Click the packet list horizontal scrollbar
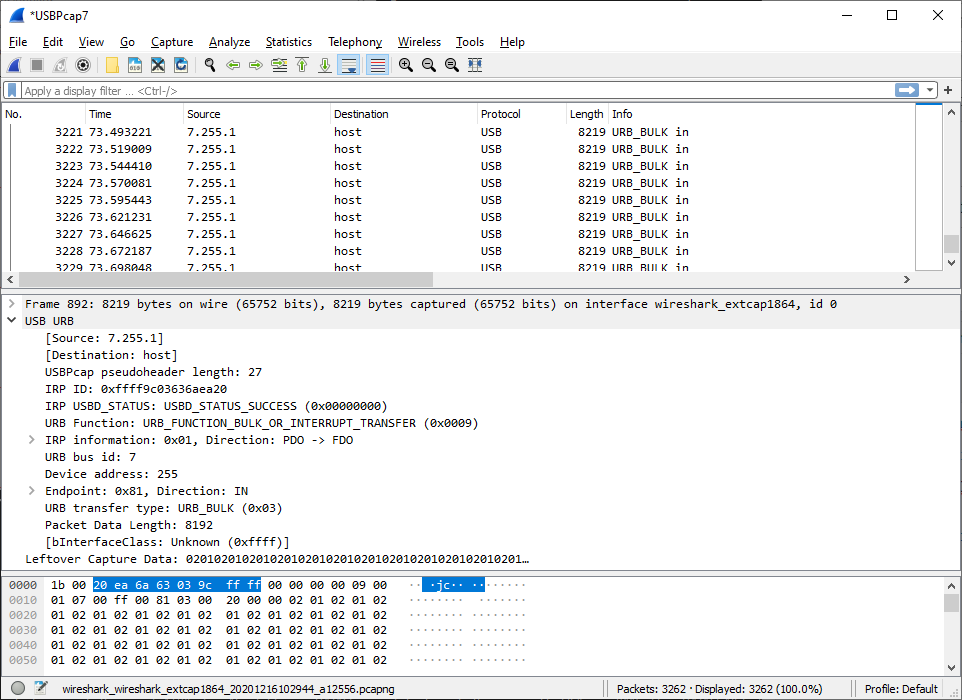This screenshot has height=700, width=962. pyautogui.click(x=226, y=280)
